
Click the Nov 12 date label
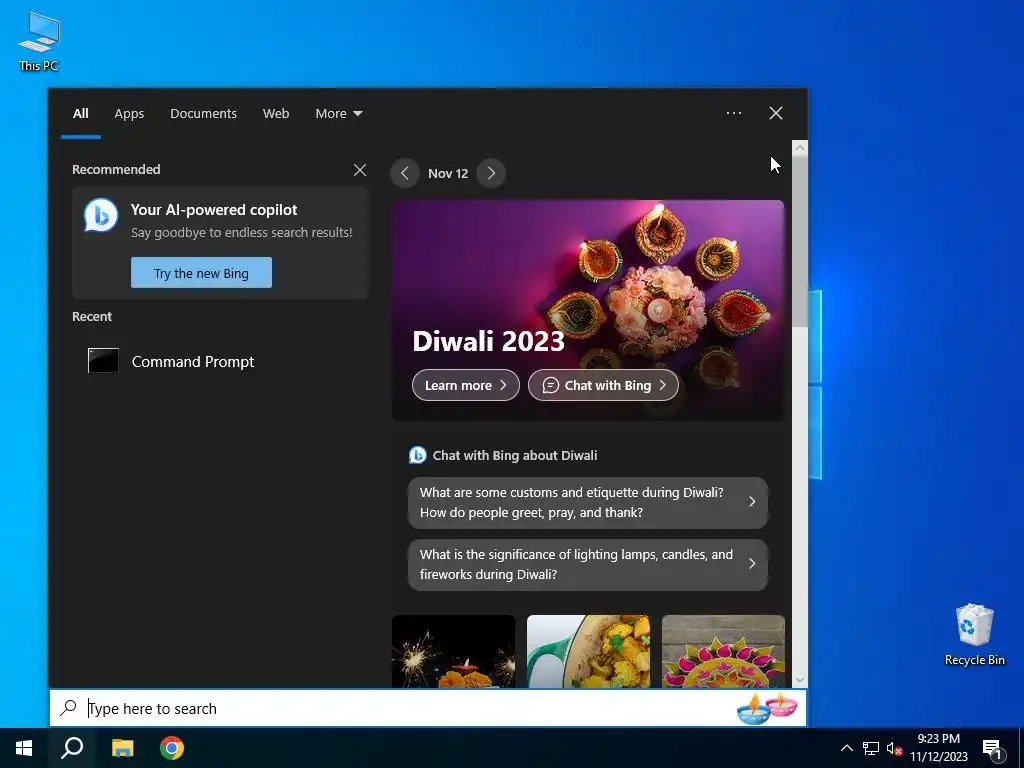(x=448, y=174)
